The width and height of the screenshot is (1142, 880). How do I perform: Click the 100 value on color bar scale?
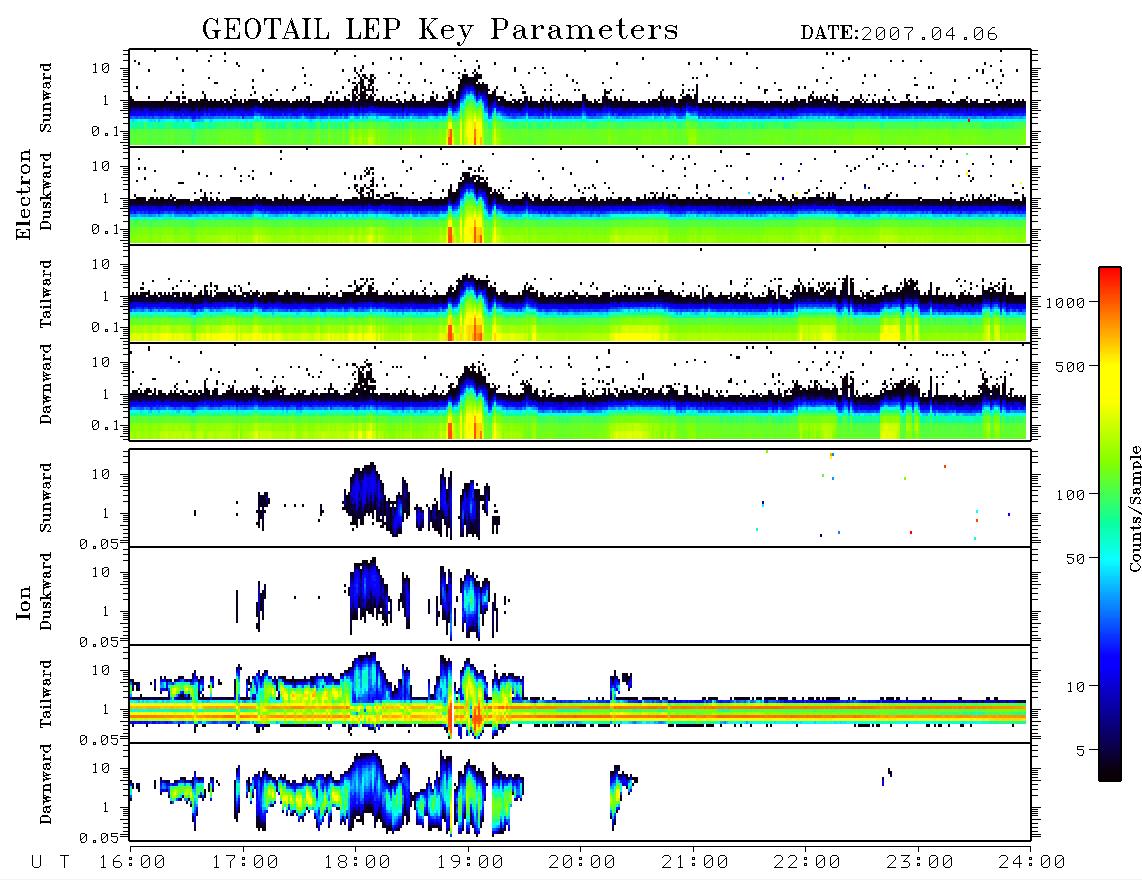pos(1070,495)
